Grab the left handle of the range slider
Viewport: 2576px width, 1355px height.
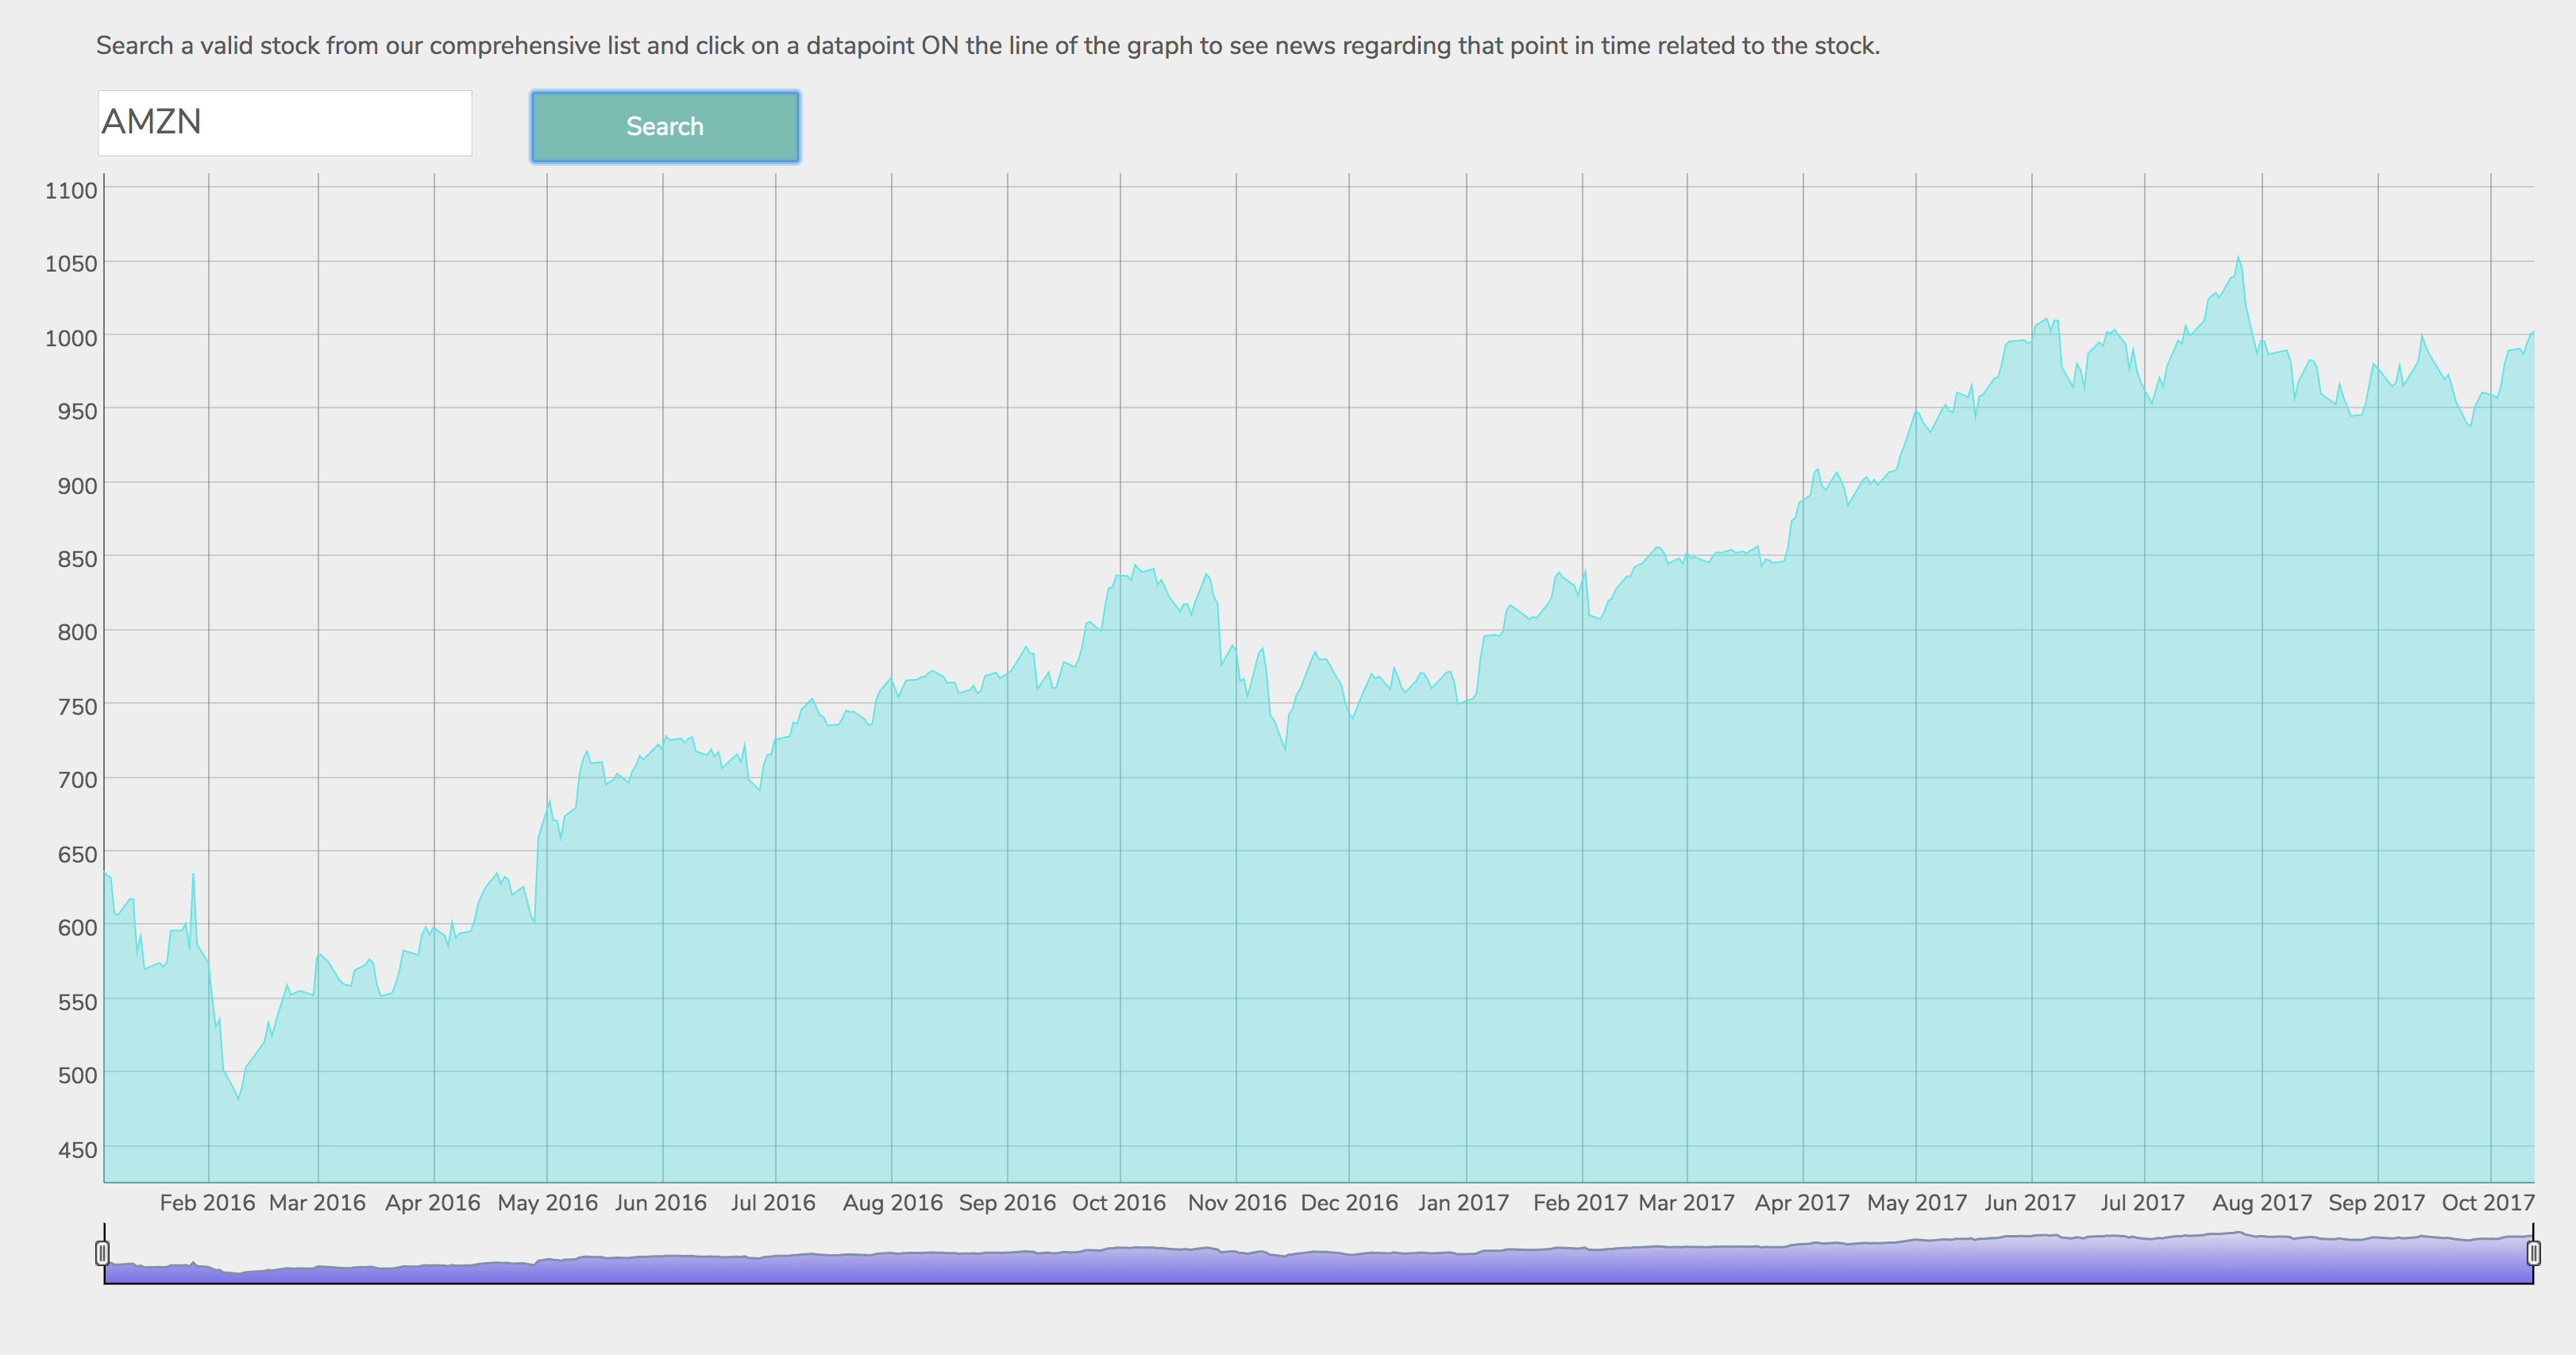(102, 1252)
